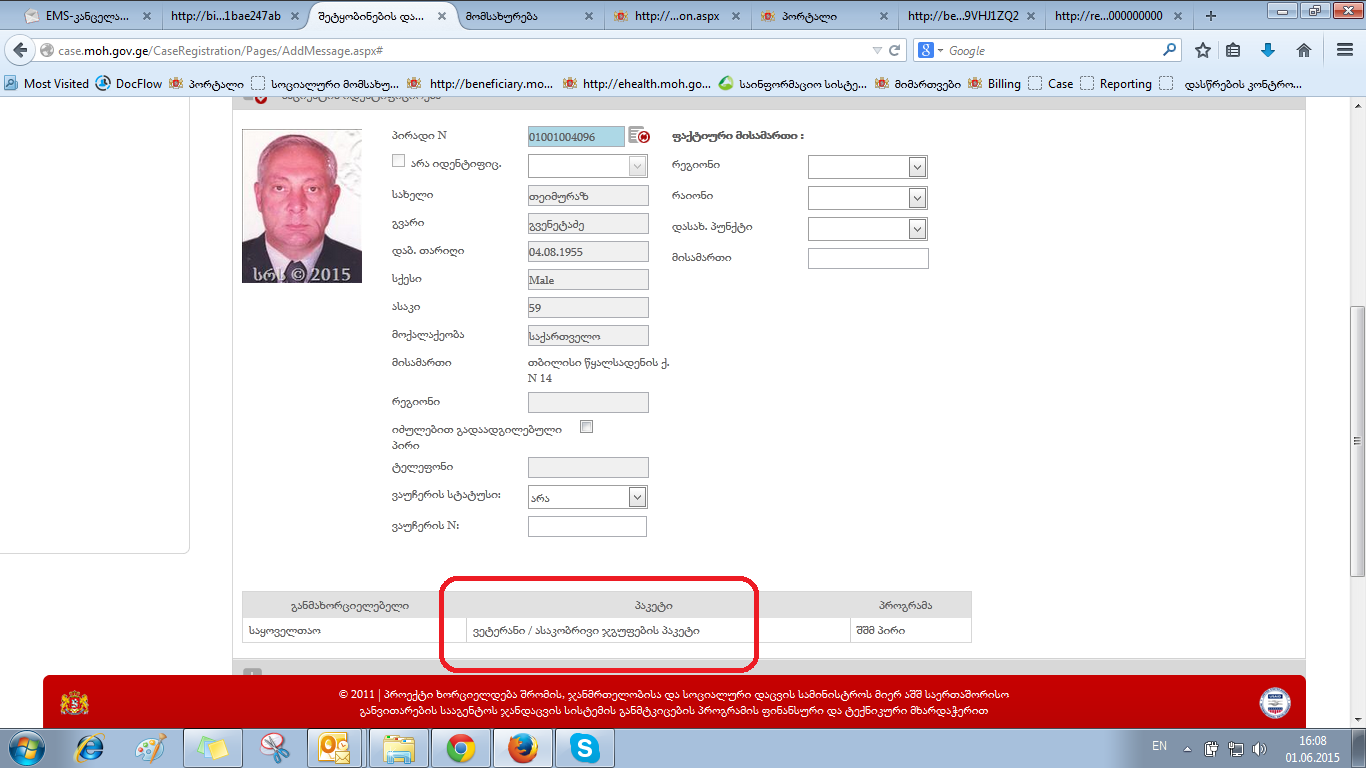
Task: Open the 'DocFlow' bookmark
Action: [129, 84]
